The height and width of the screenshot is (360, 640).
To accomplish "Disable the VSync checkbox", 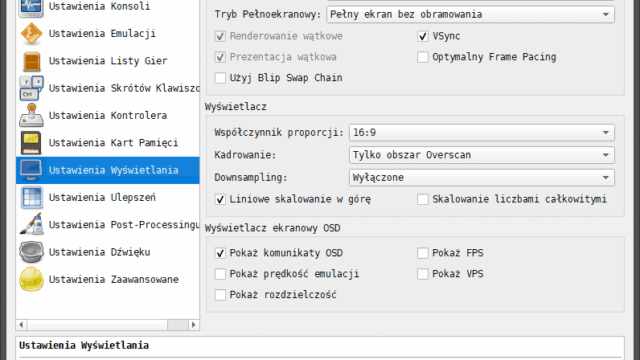I will (423, 36).
